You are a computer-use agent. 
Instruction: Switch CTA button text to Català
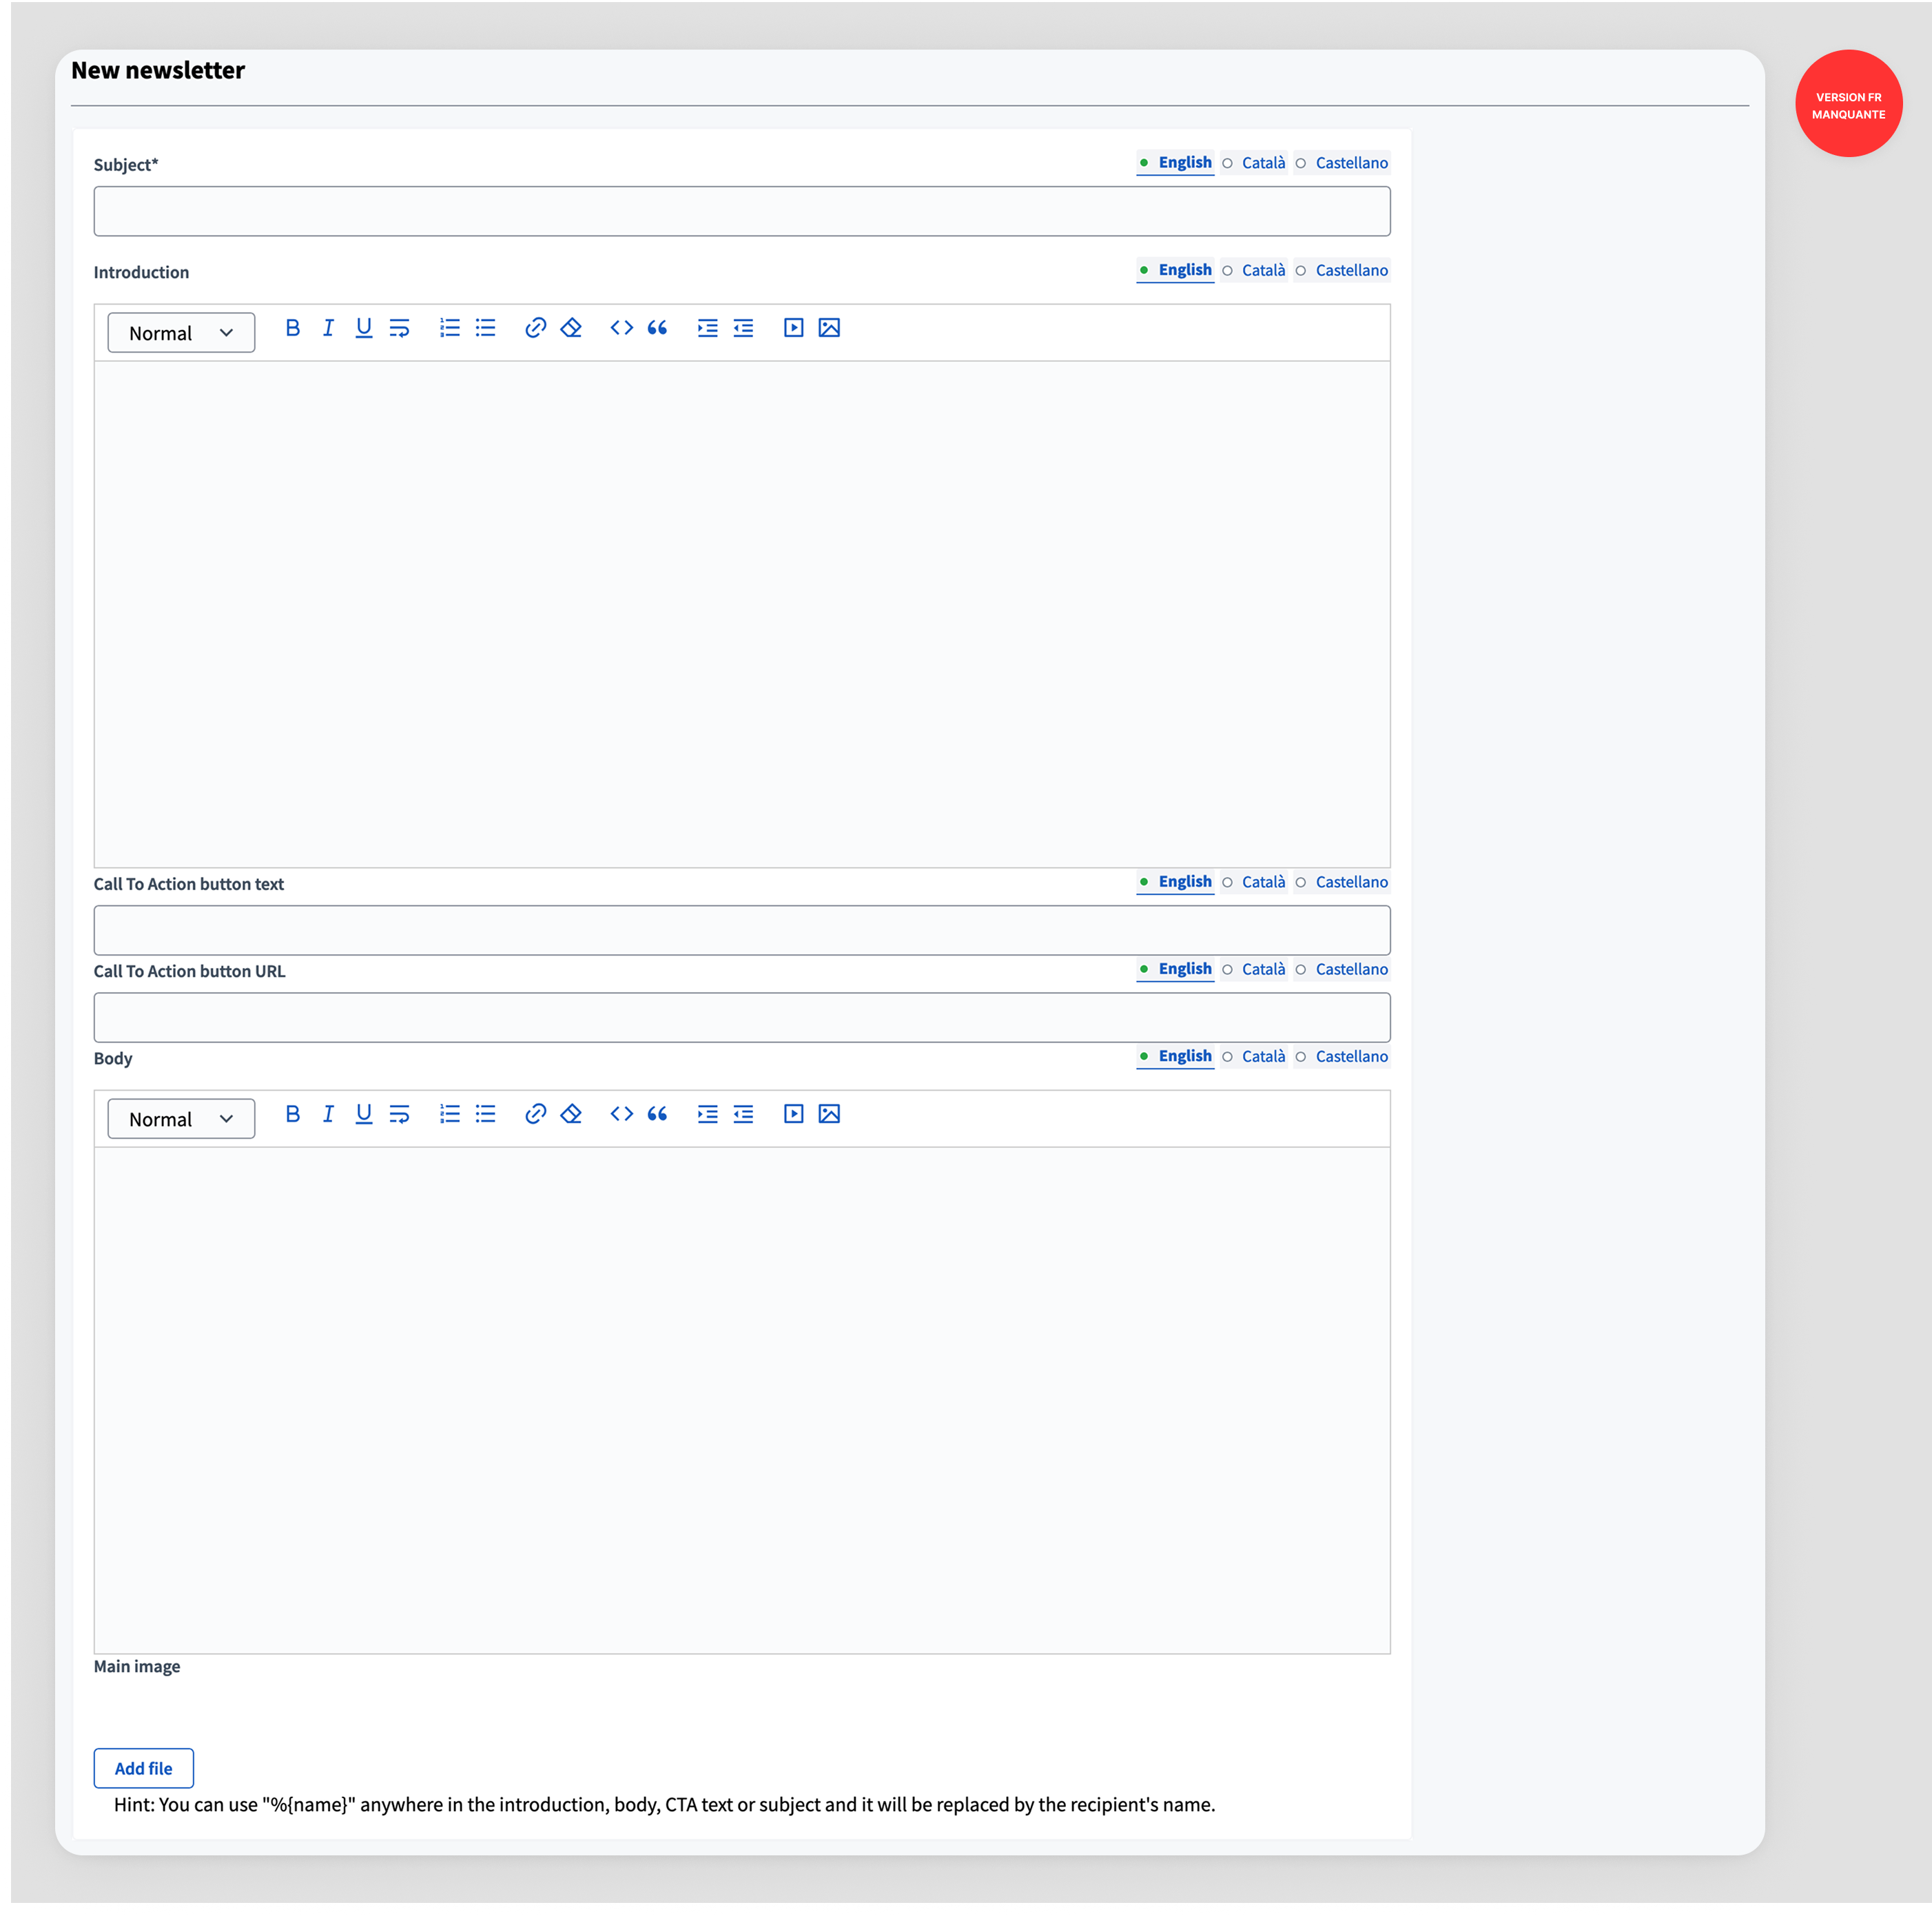point(1254,882)
